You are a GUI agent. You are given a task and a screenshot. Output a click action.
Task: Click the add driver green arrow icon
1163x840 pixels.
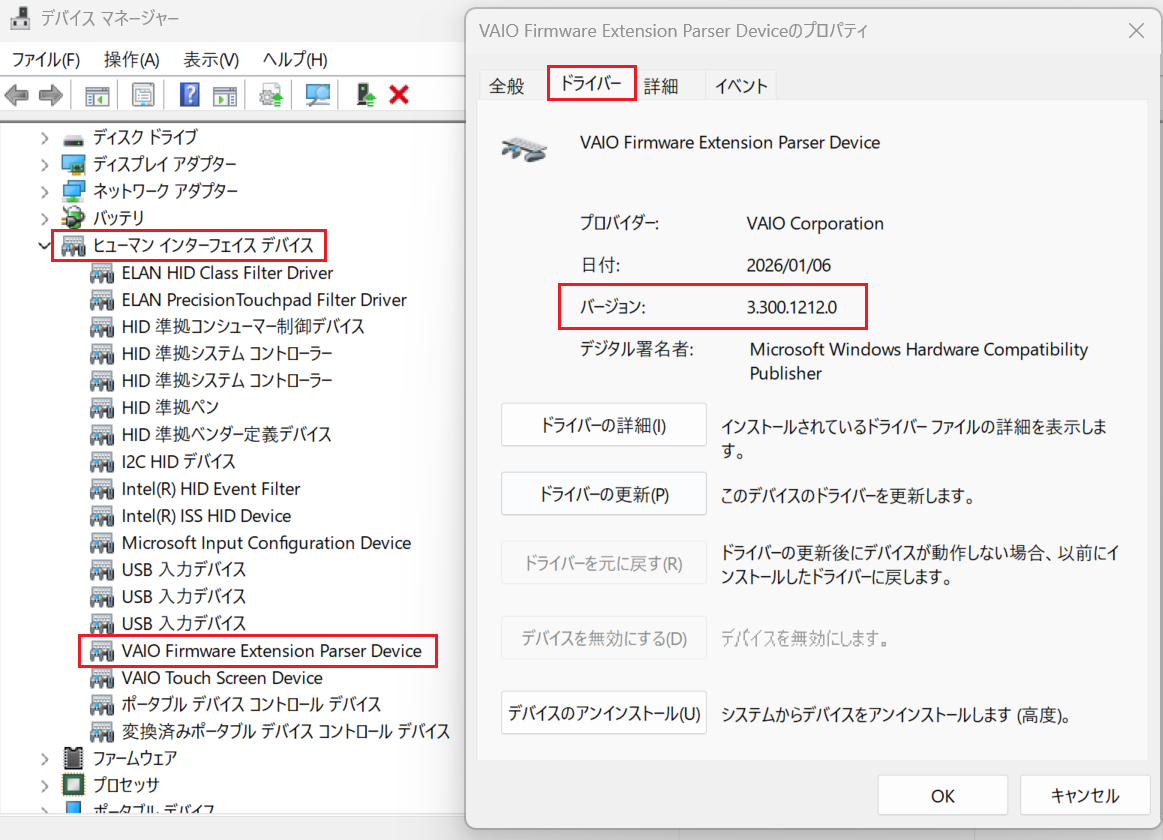point(366,95)
